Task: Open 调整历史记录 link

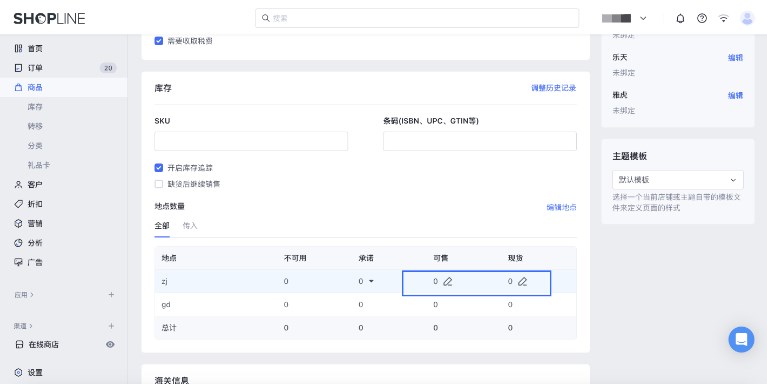Action: click(554, 88)
